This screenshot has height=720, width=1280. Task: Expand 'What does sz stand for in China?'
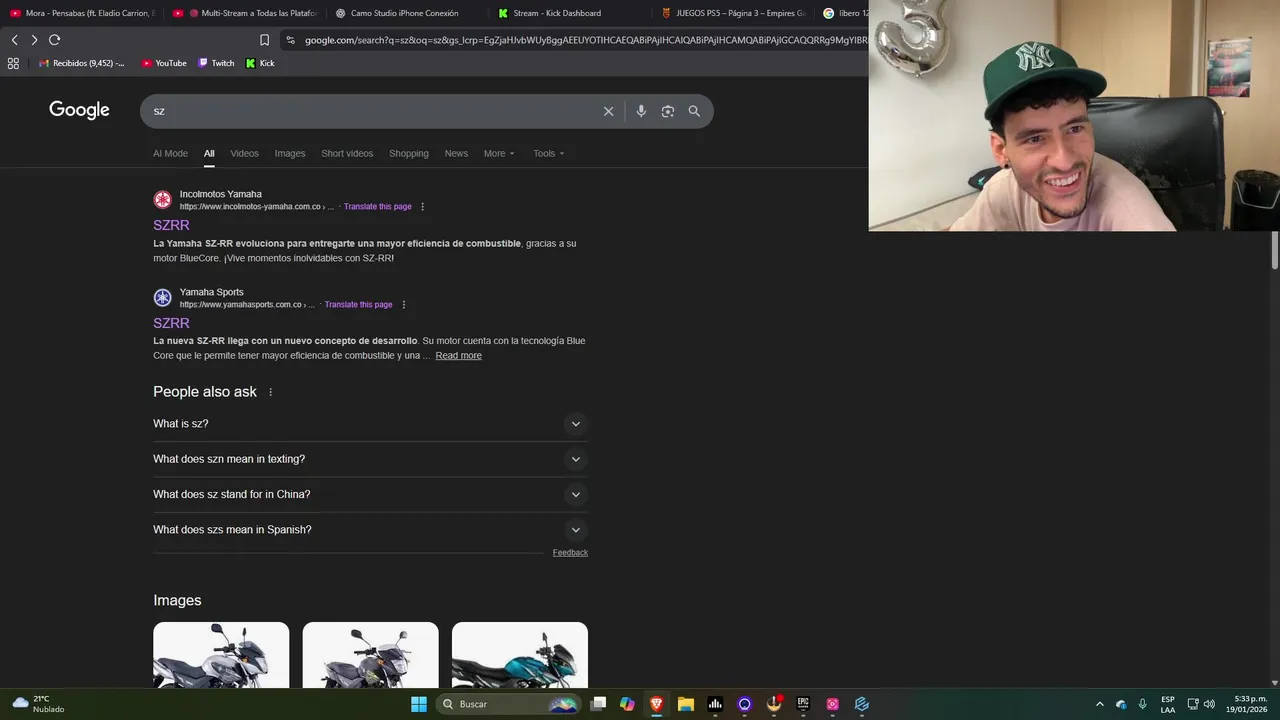coord(370,494)
